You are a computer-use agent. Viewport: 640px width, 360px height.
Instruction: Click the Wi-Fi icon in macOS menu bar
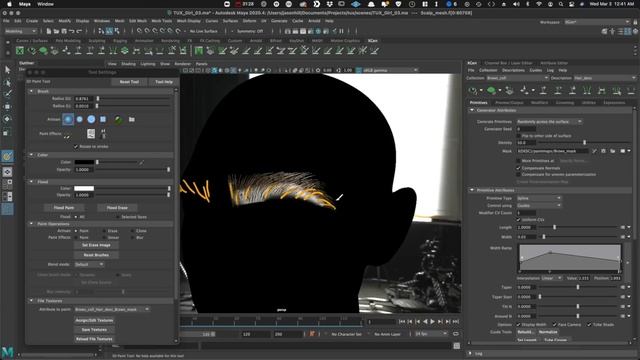539,4
